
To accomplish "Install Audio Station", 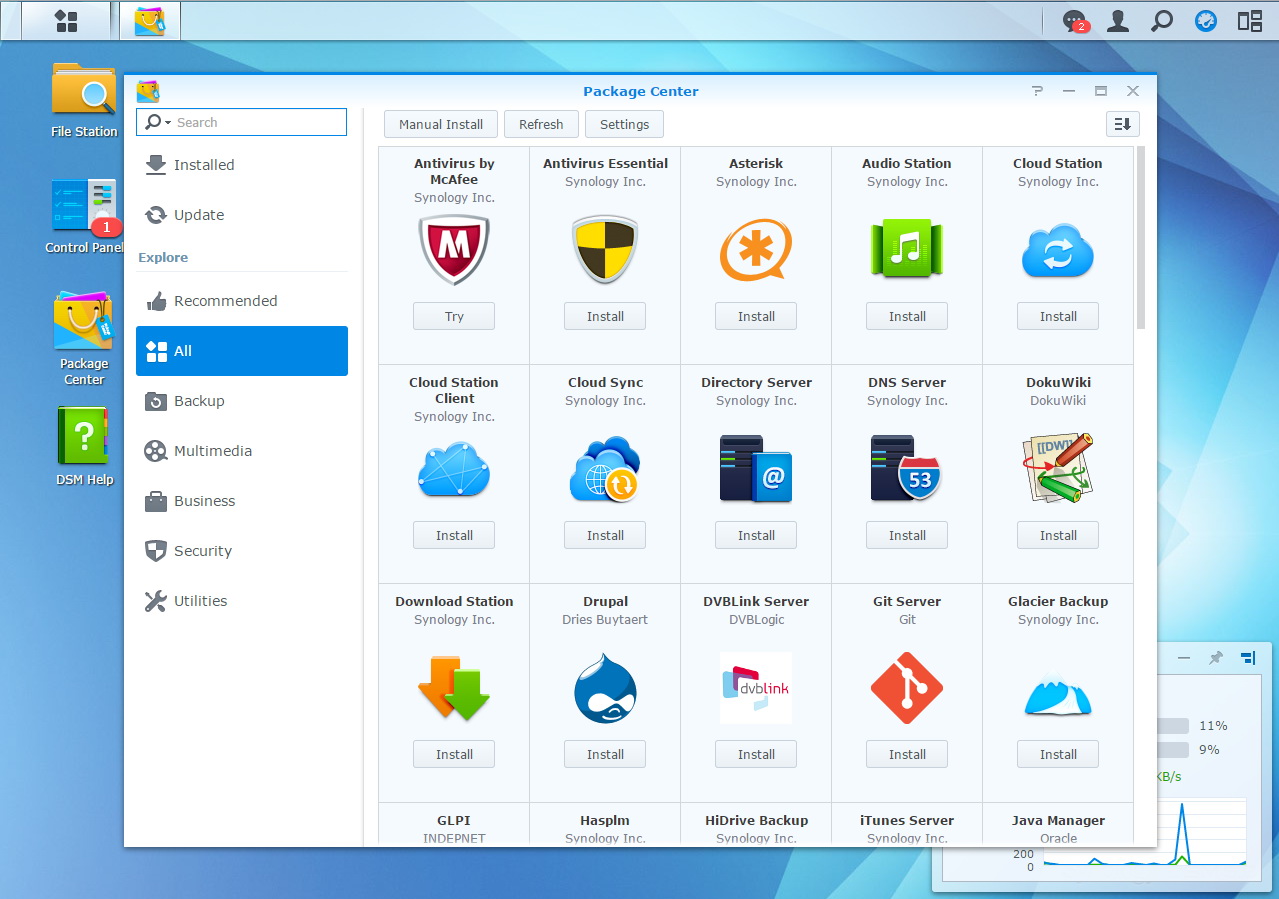I will click(907, 316).
